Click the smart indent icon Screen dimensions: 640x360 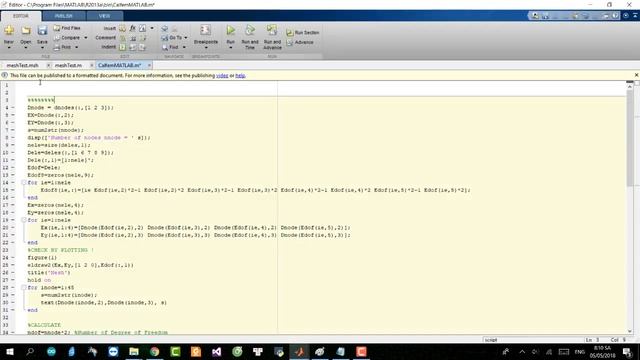point(122,47)
